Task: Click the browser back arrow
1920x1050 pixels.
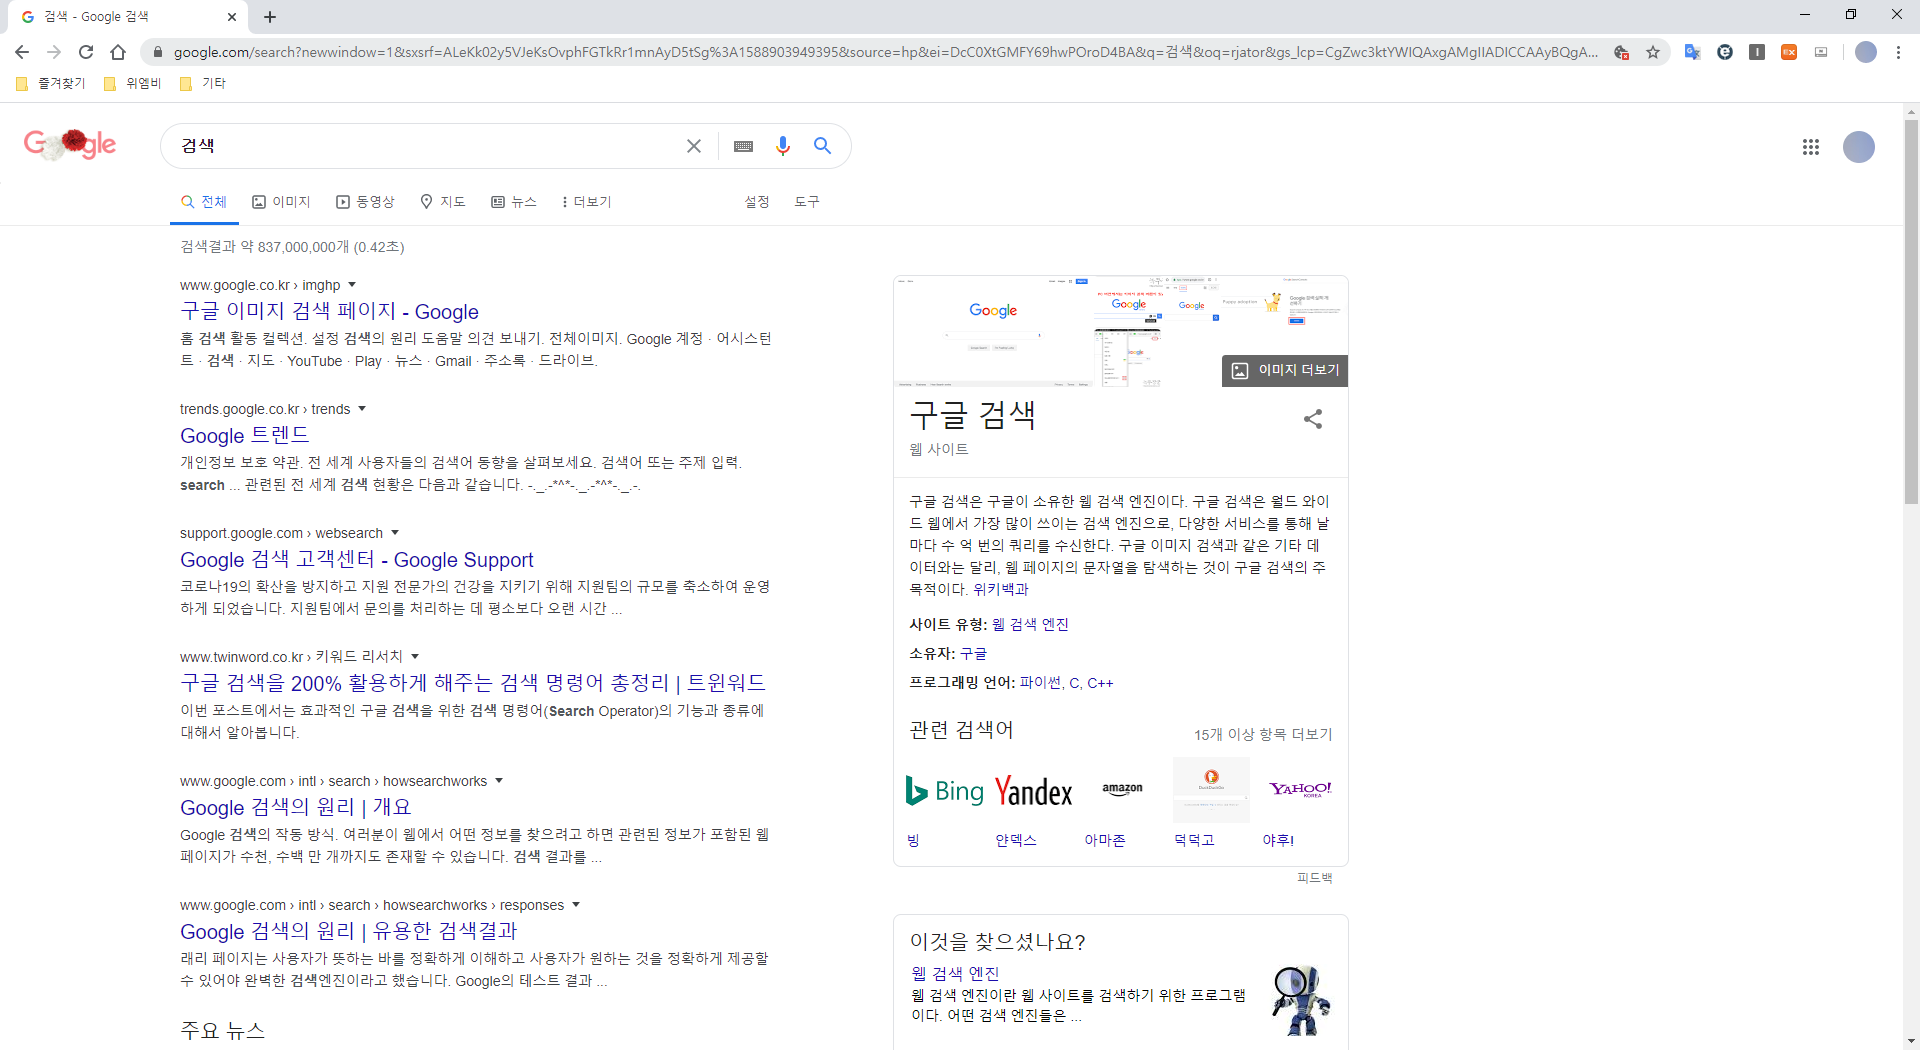Action: tap(22, 52)
